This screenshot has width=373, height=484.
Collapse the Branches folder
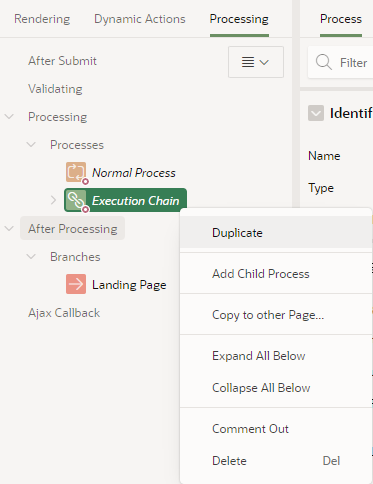pos(31,257)
